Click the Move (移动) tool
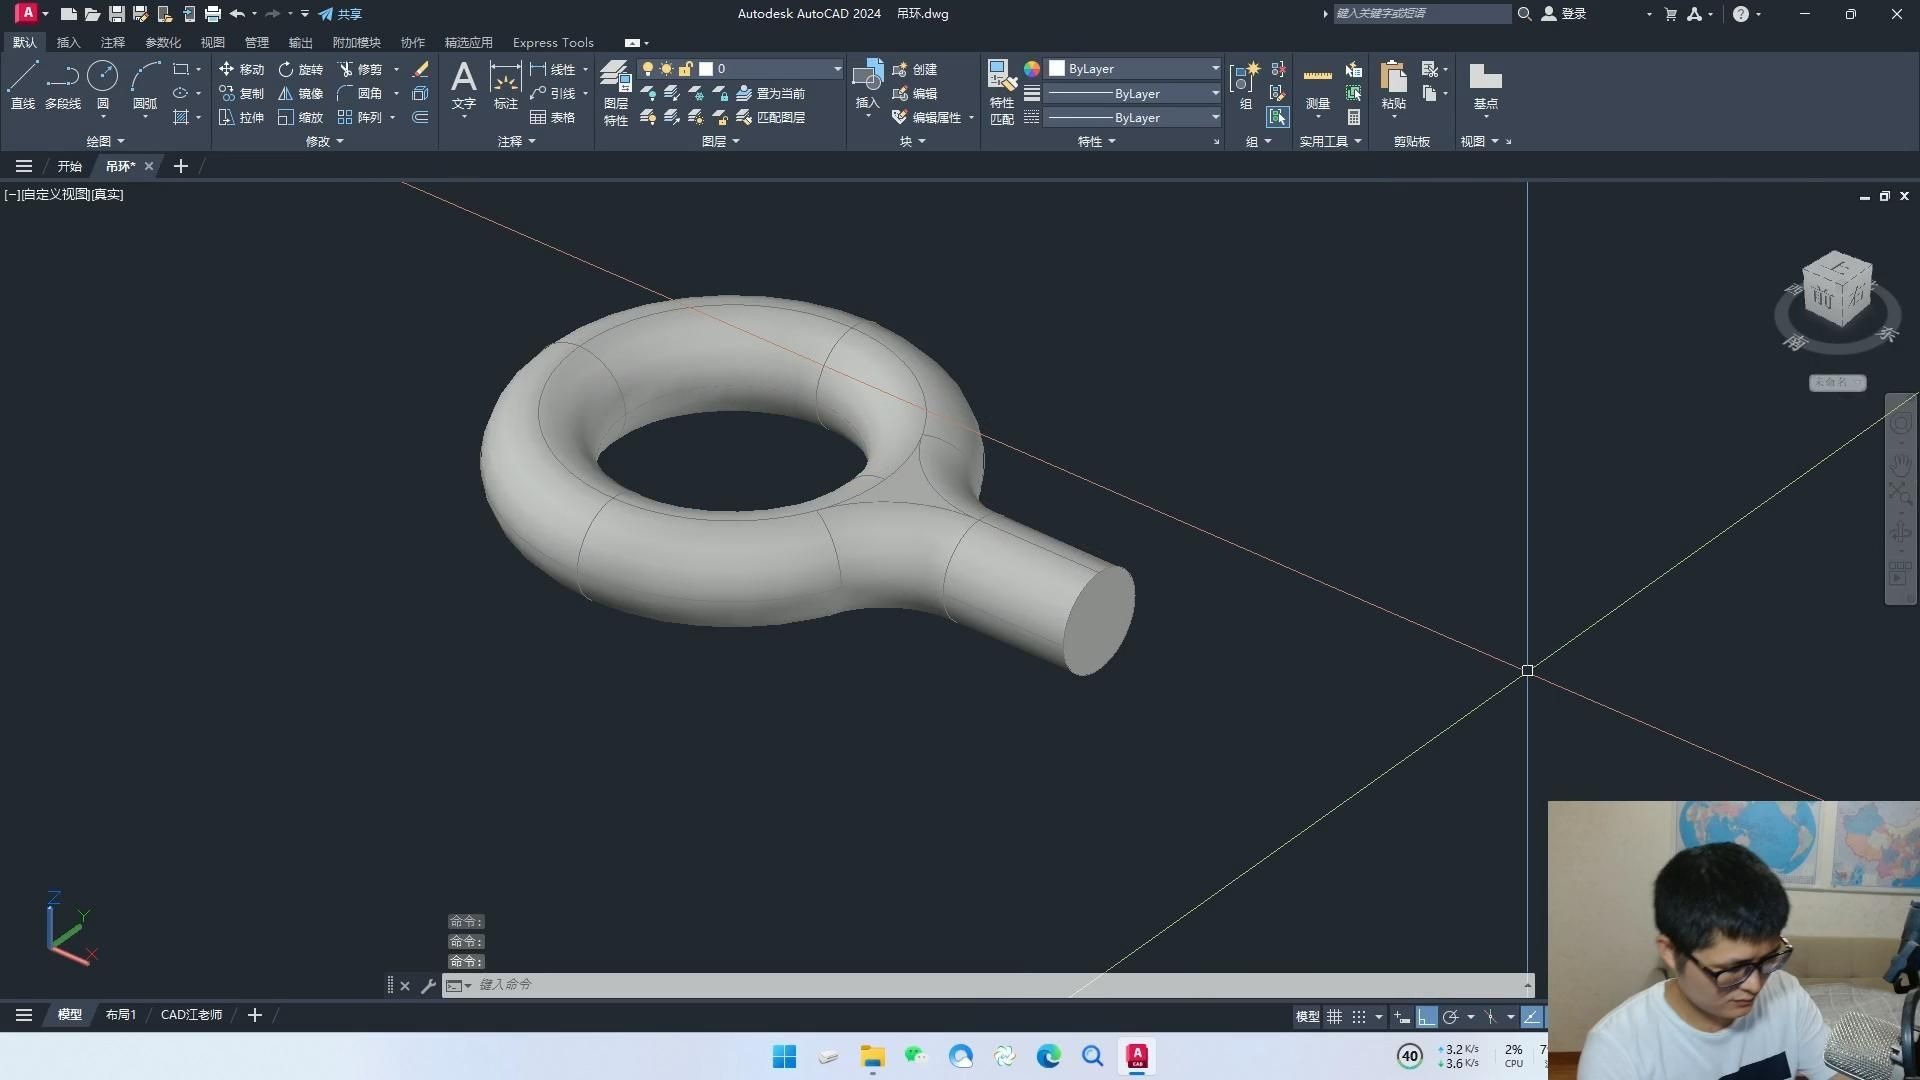1920x1080 pixels. point(241,69)
